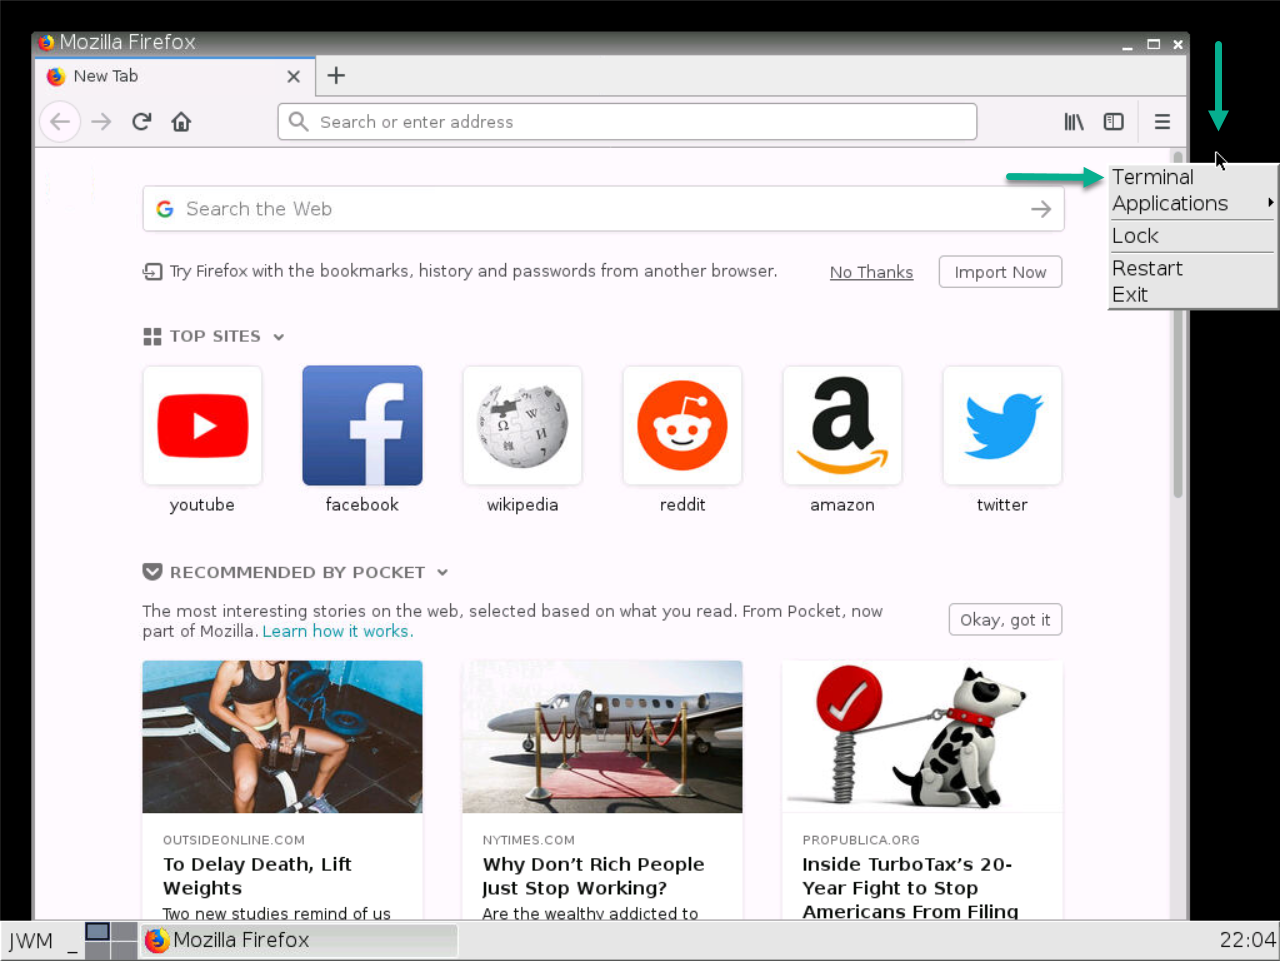Open the Firefox home page icon
This screenshot has width=1280, height=961.
pos(181,122)
